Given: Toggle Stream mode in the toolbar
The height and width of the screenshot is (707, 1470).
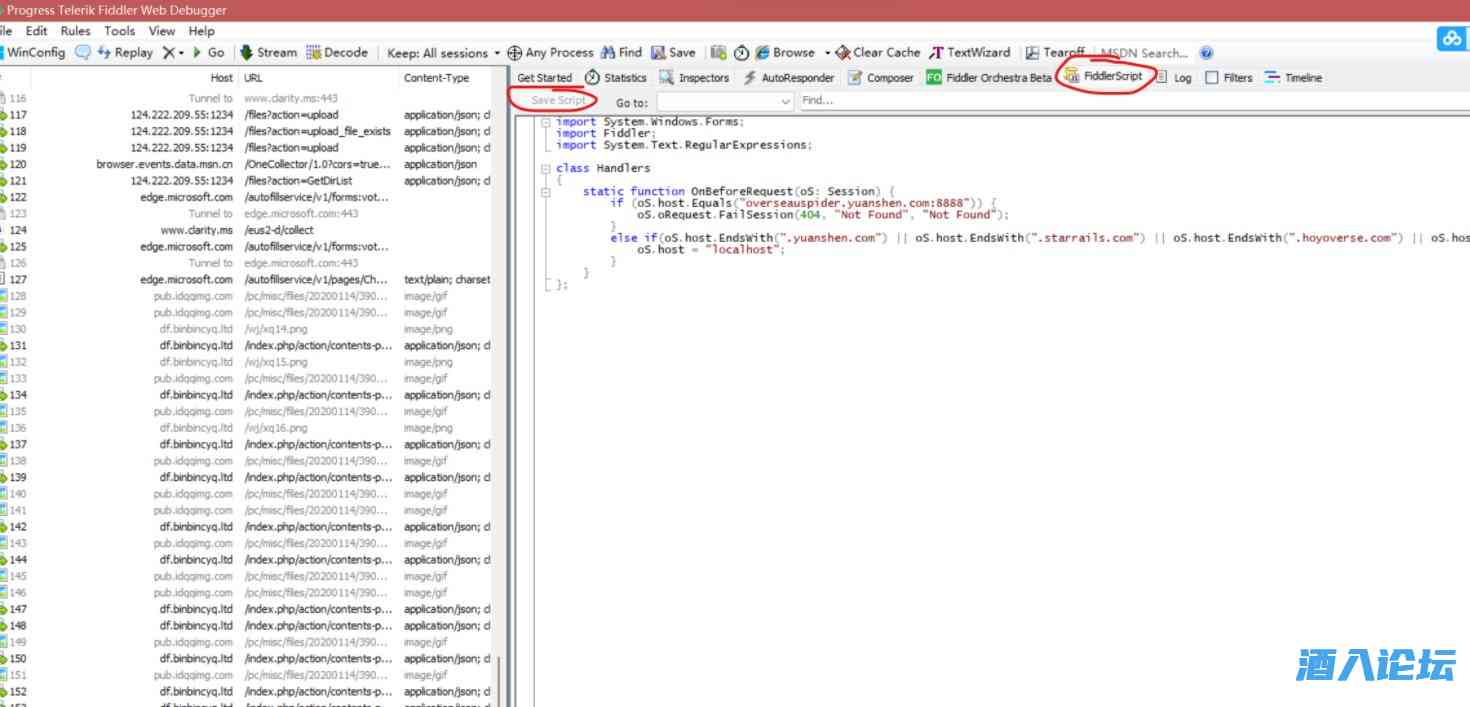Looking at the screenshot, I should coord(268,53).
